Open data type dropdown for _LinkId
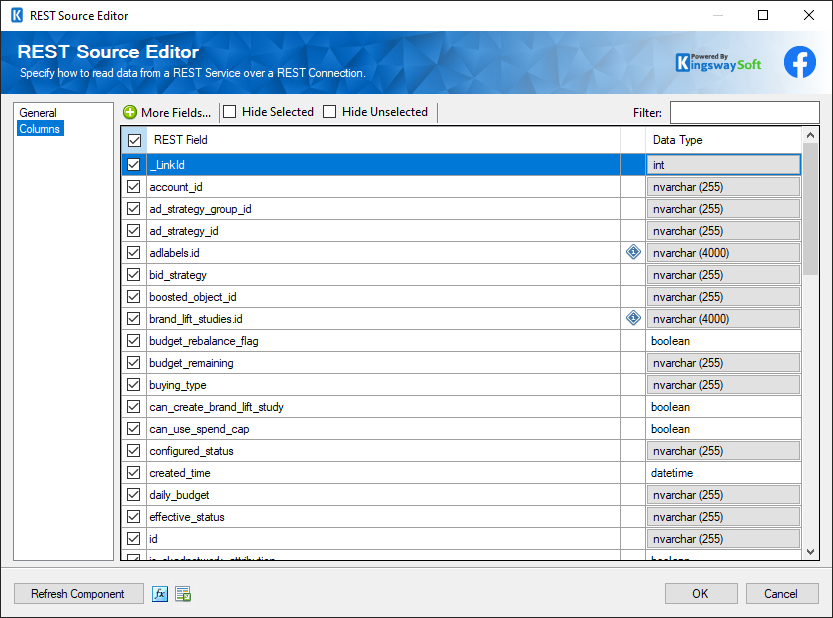Screen dimensions: 833x618 [723, 165]
